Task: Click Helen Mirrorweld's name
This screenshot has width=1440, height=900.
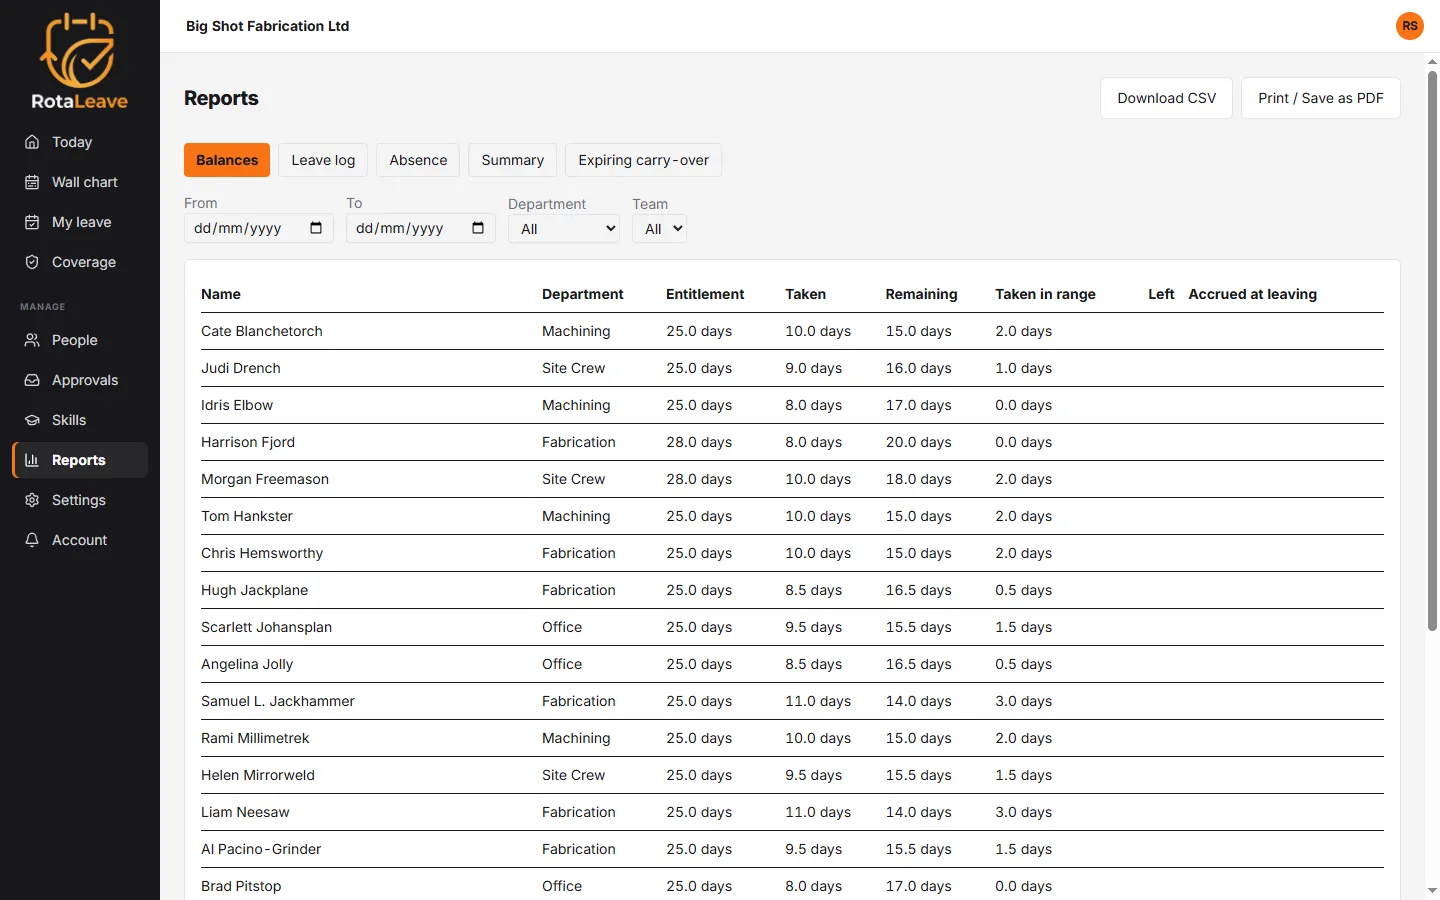Action: pyautogui.click(x=258, y=775)
